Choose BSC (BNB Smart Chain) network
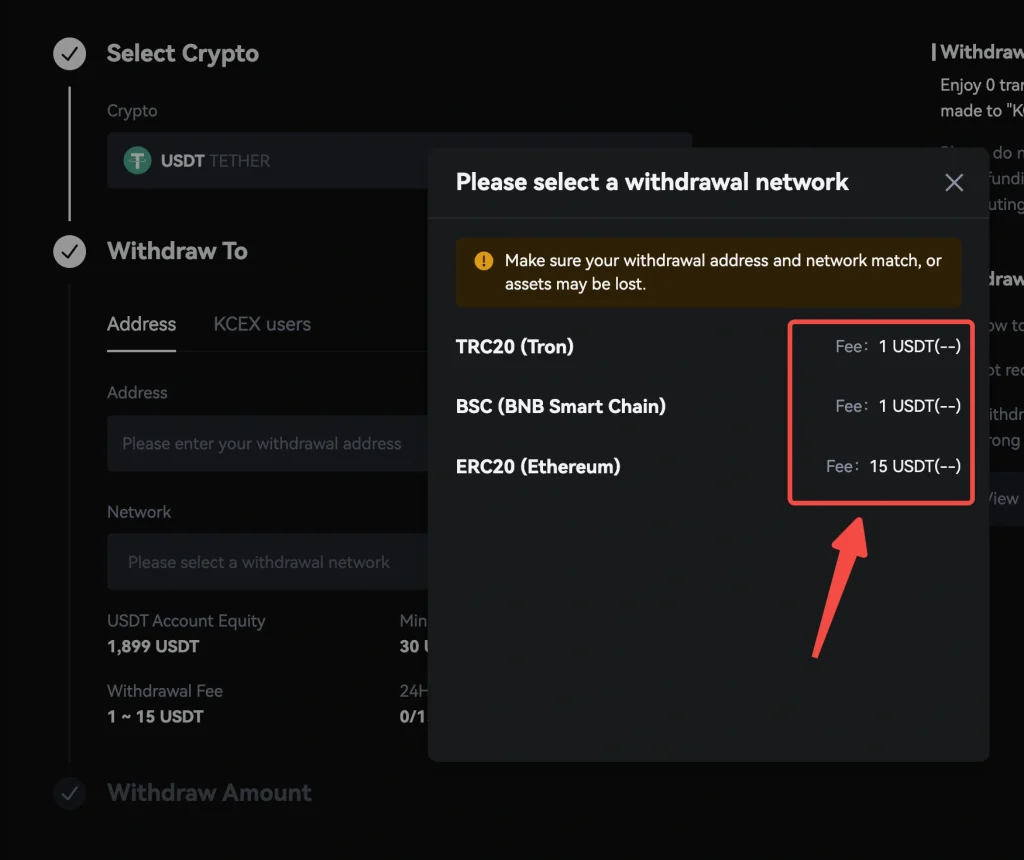This screenshot has height=860, width=1024. point(560,406)
